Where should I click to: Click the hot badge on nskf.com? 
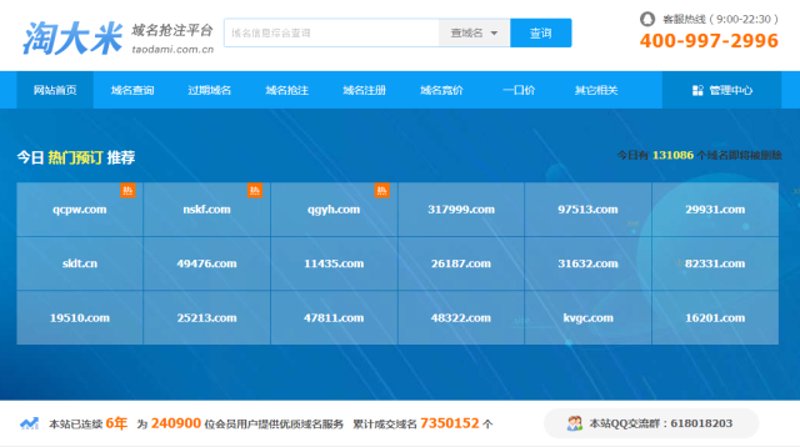(x=255, y=190)
